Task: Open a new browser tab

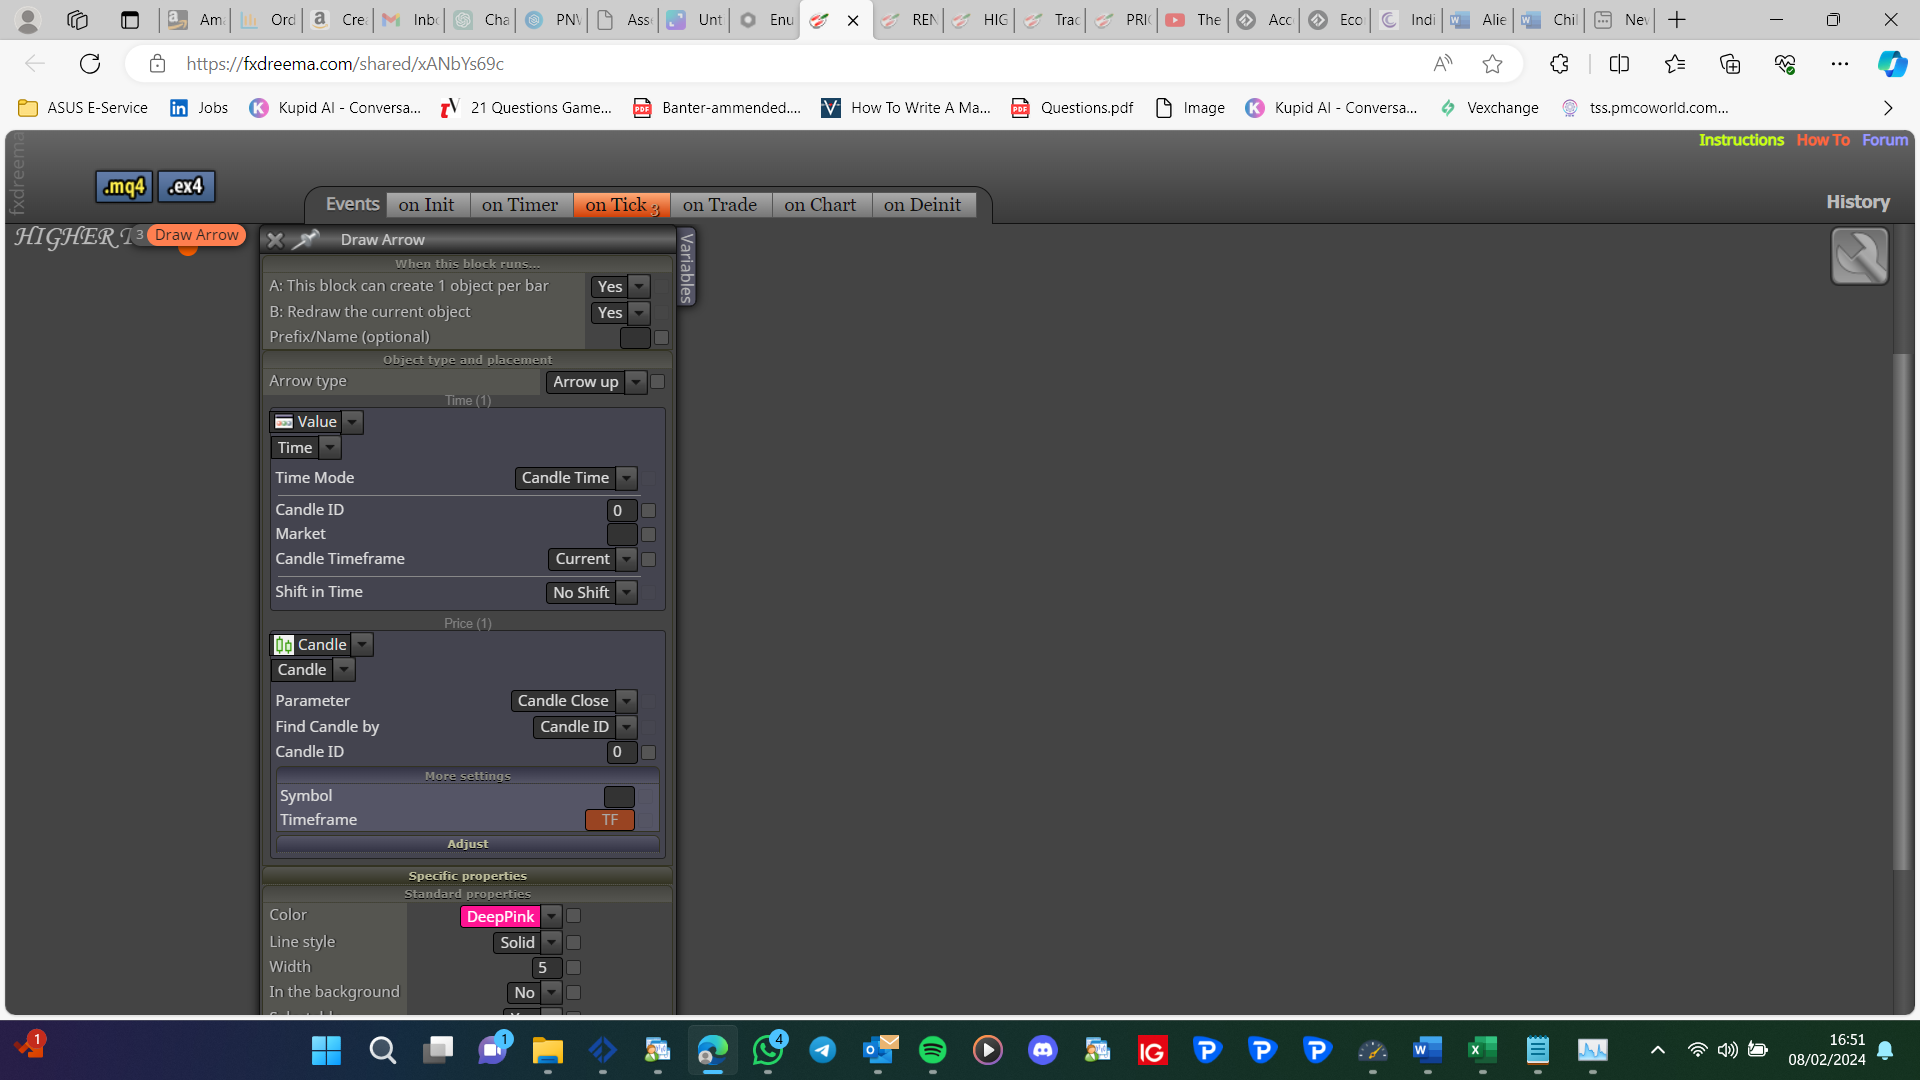Action: (1677, 19)
